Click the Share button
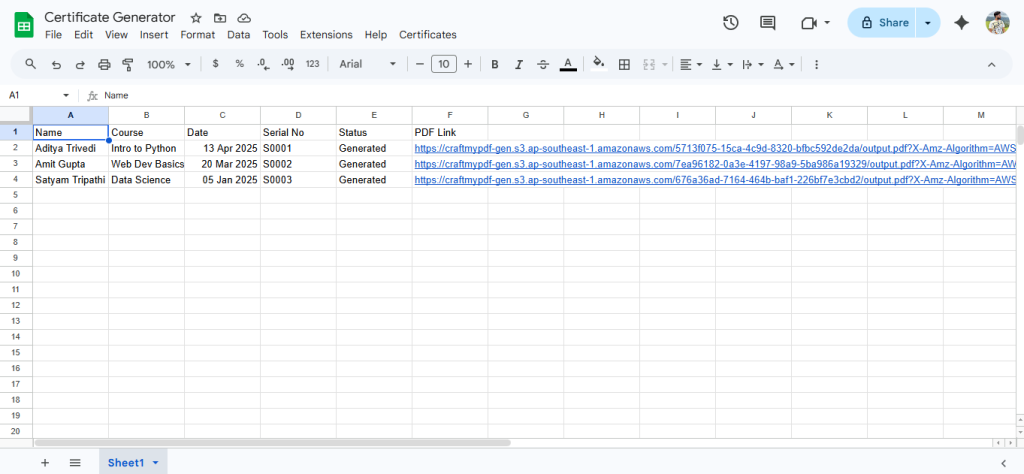Screen dimensions: 1024x474 click(x=884, y=23)
